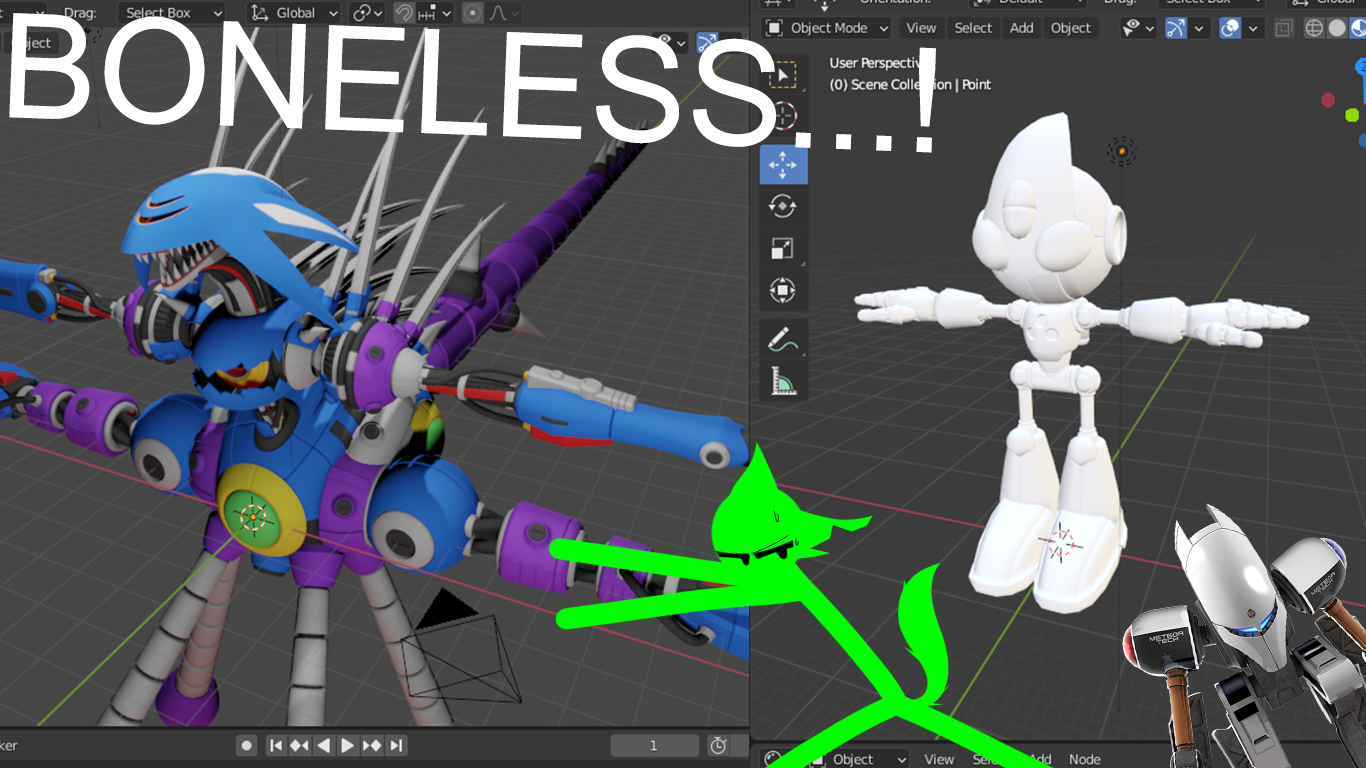Toggle gizmo display in left viewport header
Viewport: 1366px width, 768px height.
[707, 43]
